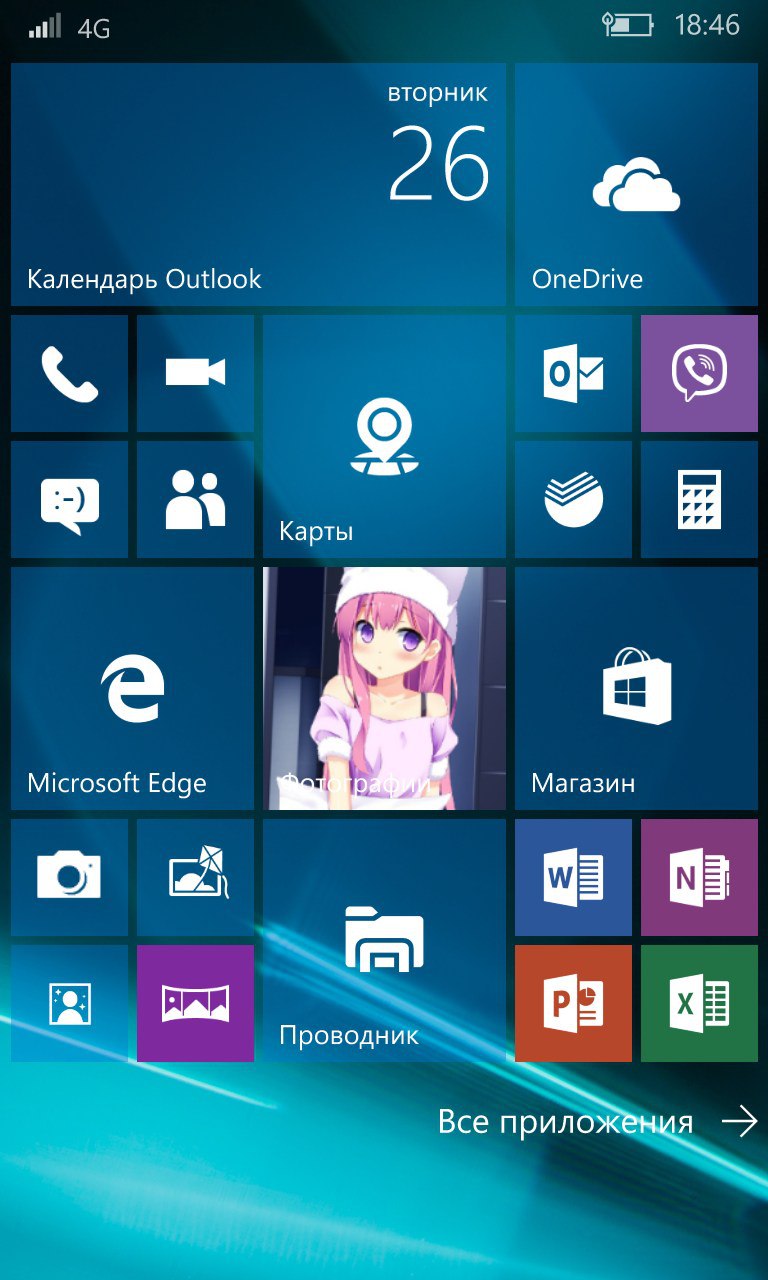This screenshot has height=1280, width=768.
Task: Launch Microsoft Edge browser tile
Action: 132,688
